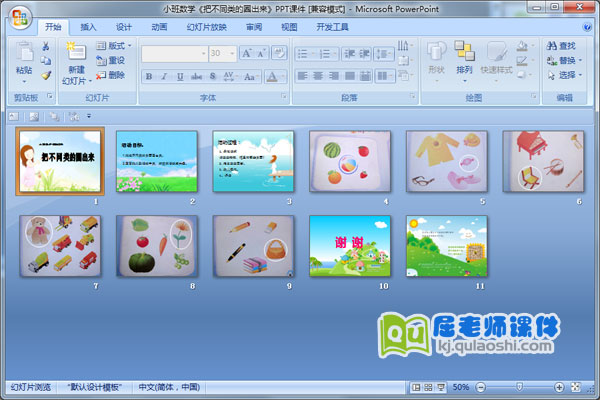Image resolution: width=600 pixels, height=400 pixels.
Task: Start Slide Show from status bar icon
Action: tap(441, 387)
